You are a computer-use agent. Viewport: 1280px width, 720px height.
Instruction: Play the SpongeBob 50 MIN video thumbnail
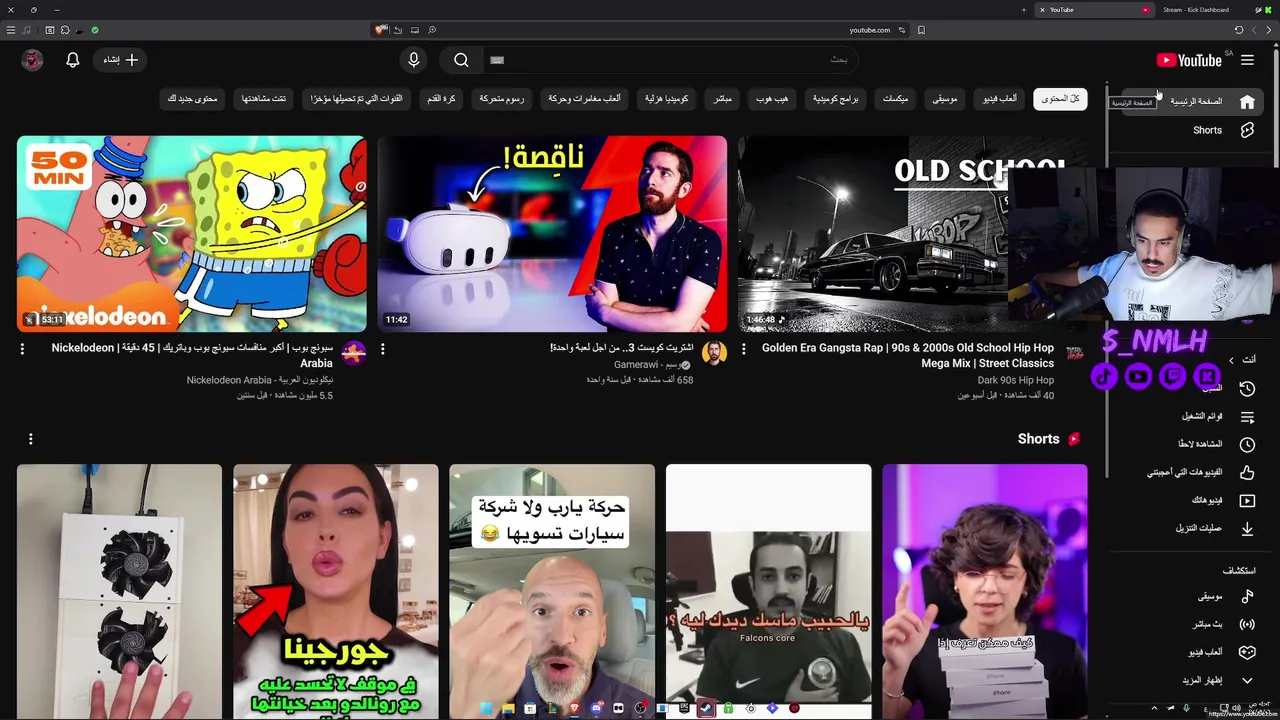tap(192, 234)
